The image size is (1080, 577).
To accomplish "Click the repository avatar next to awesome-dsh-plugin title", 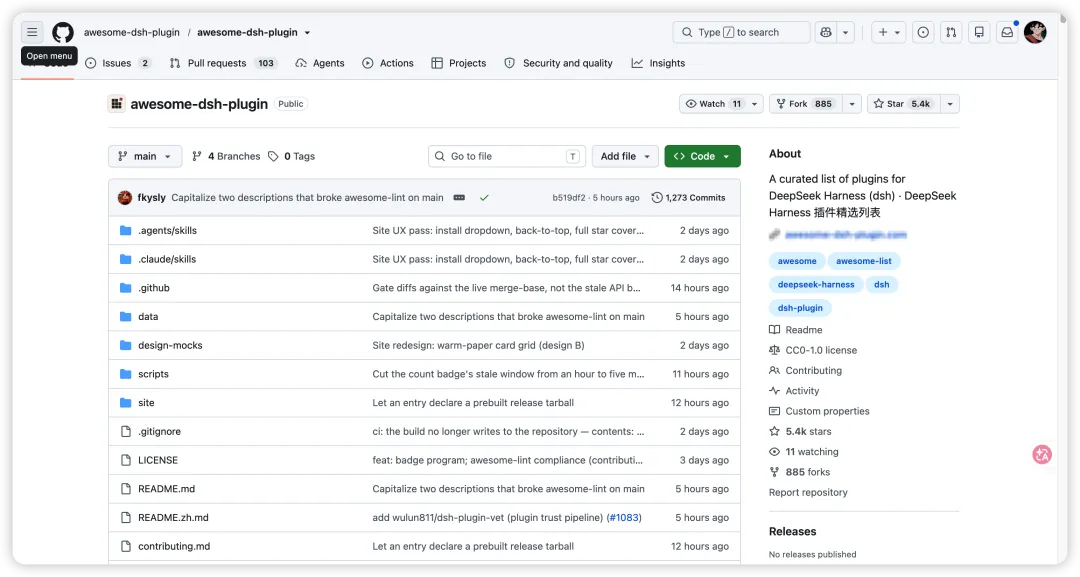I will 116,104.
